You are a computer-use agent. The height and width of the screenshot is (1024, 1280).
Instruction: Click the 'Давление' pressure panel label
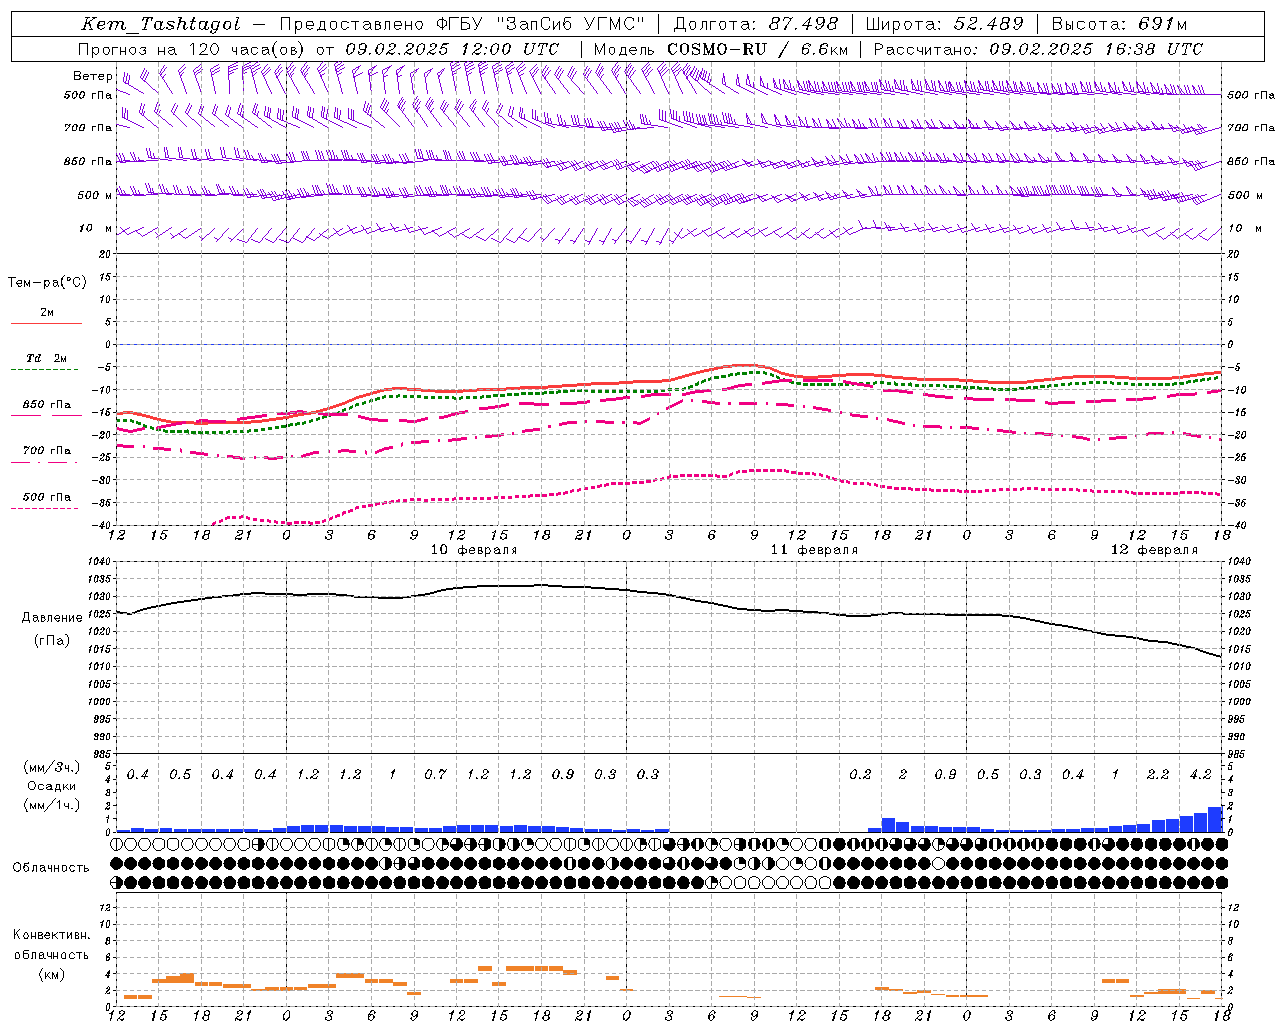pyautogui.click(x=52, y=618)
